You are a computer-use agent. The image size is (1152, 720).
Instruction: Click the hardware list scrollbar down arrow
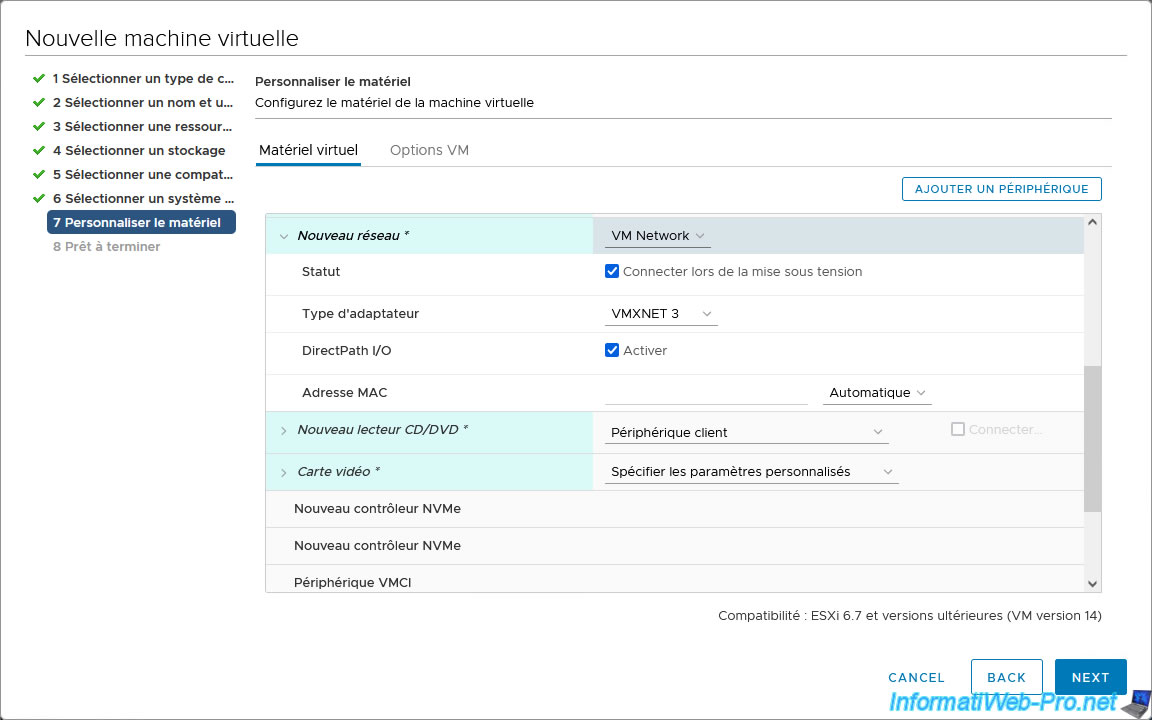tap(1092, 583)
